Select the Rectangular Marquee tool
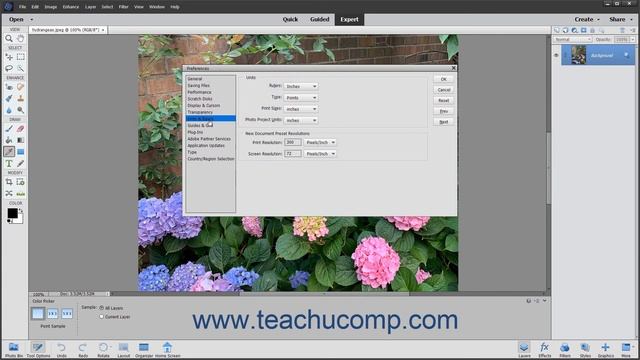 [x=20, y=57]
